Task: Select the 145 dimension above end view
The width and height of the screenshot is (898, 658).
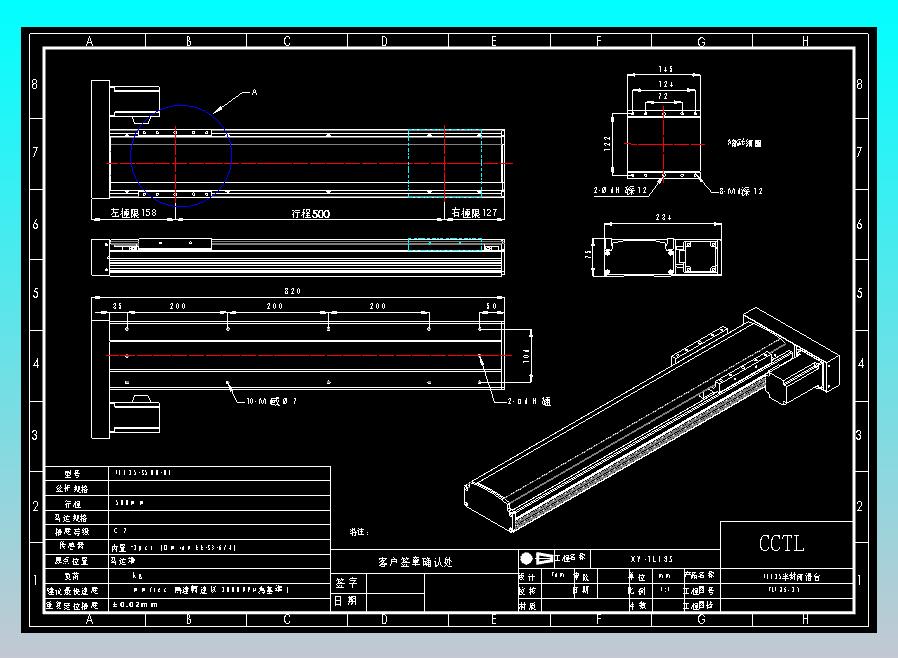Action: point(665,69)
